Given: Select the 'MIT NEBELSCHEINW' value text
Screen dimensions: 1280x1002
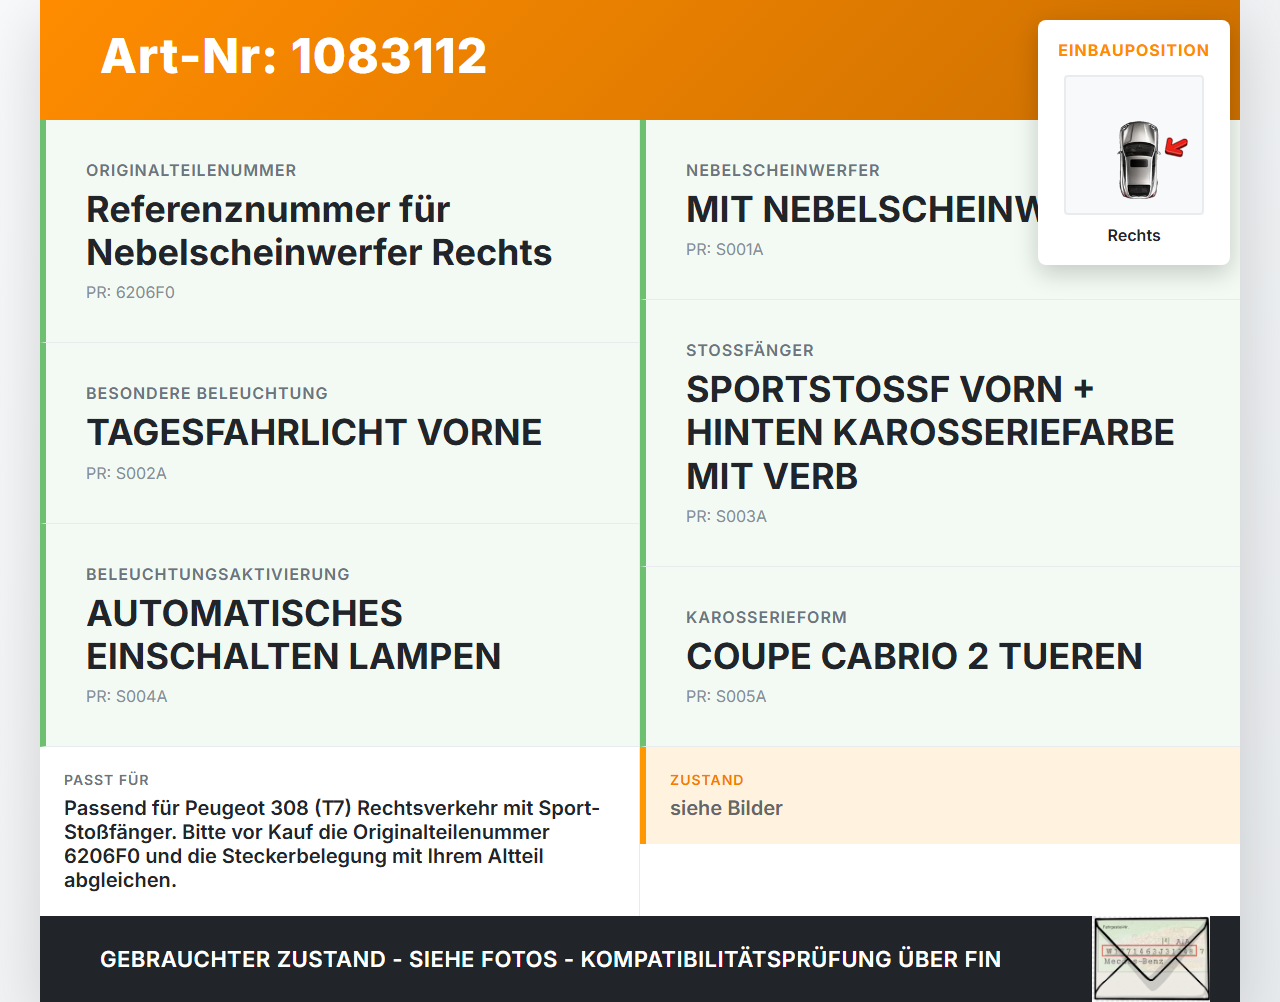Looking at the screenshot, I should tap(862, 210).
